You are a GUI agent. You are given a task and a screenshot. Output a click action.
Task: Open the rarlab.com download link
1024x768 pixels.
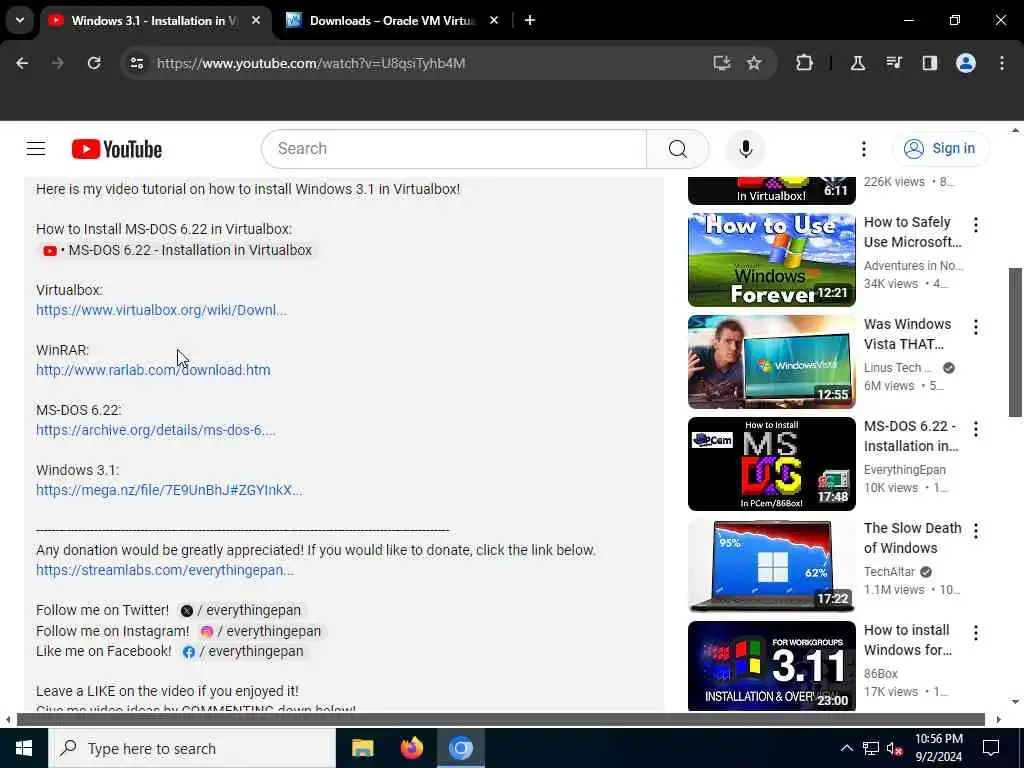coord(153,370)
